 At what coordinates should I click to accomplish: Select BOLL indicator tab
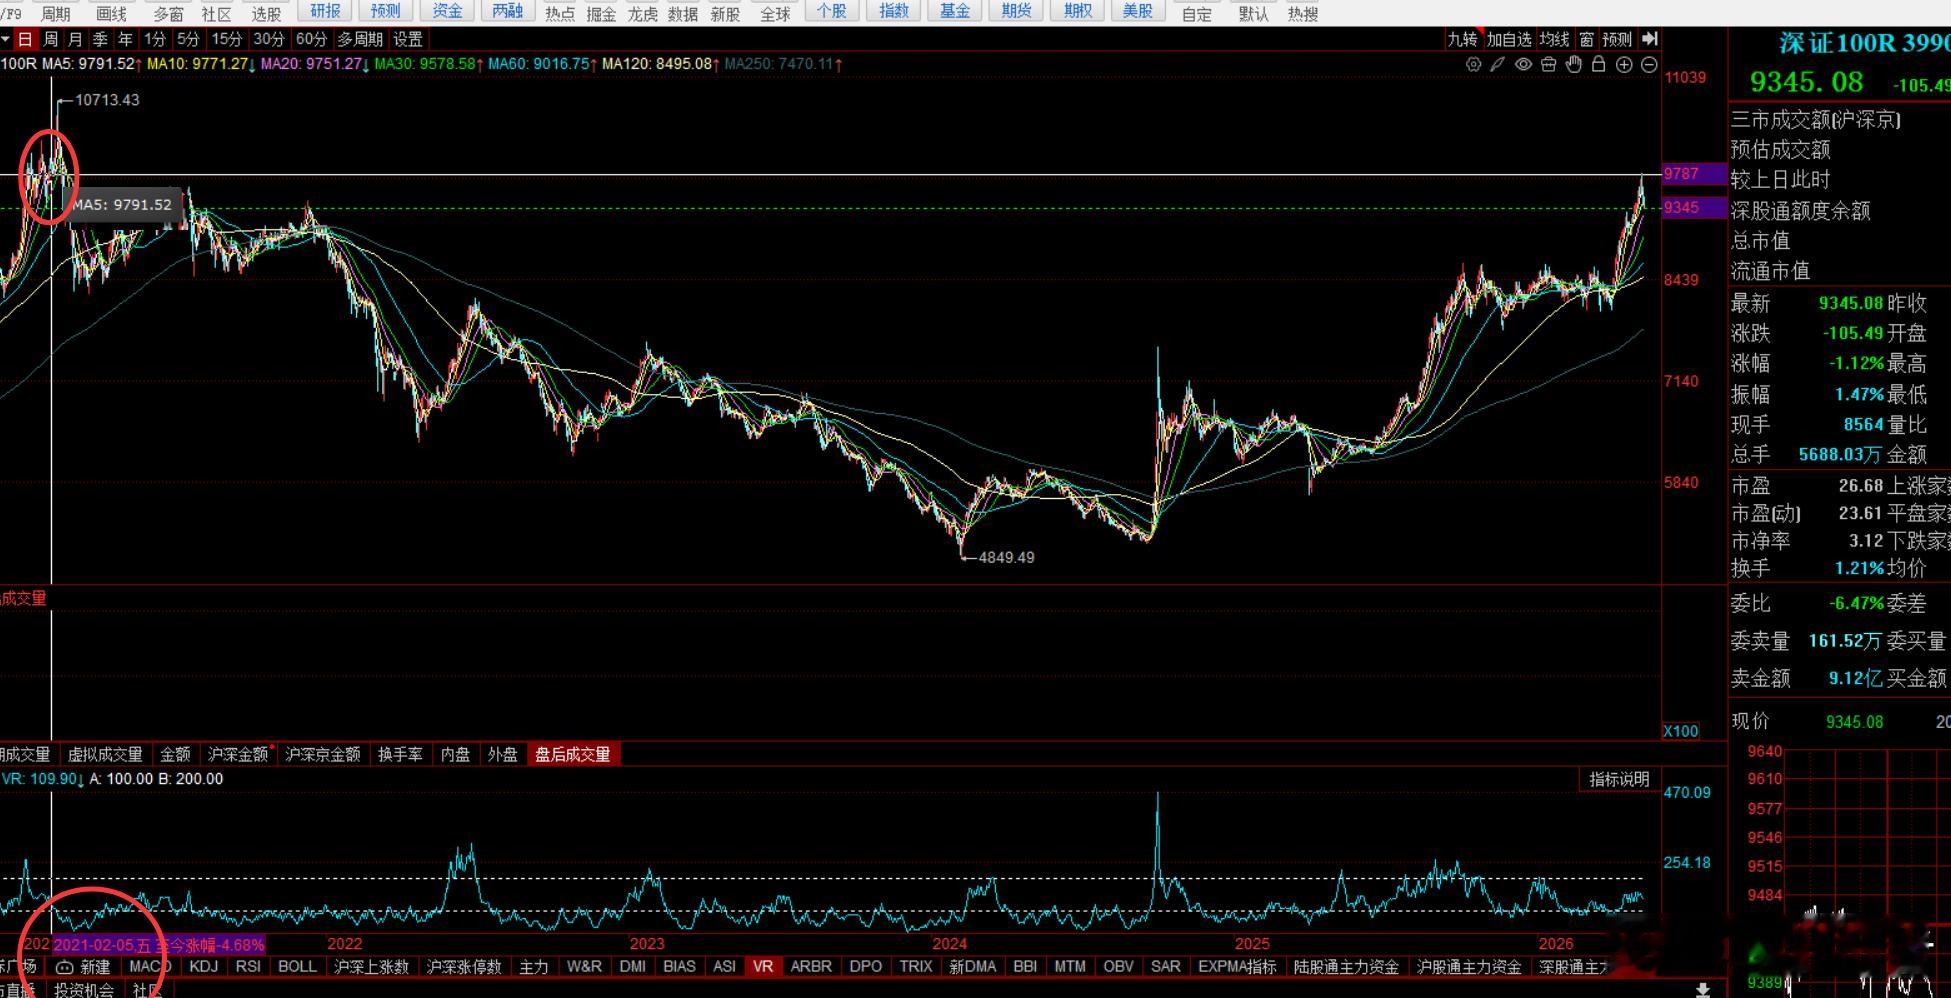[297, 966]
